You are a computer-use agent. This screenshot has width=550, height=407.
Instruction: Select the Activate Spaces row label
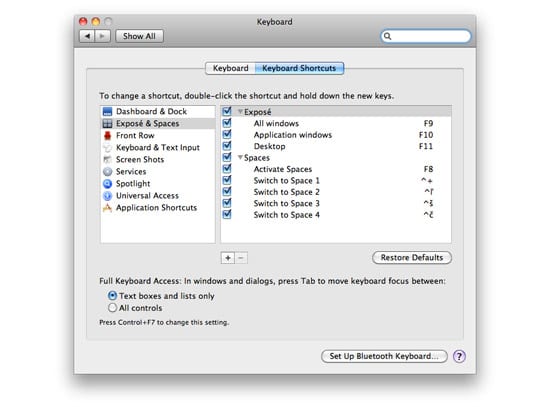coord(283,169)
